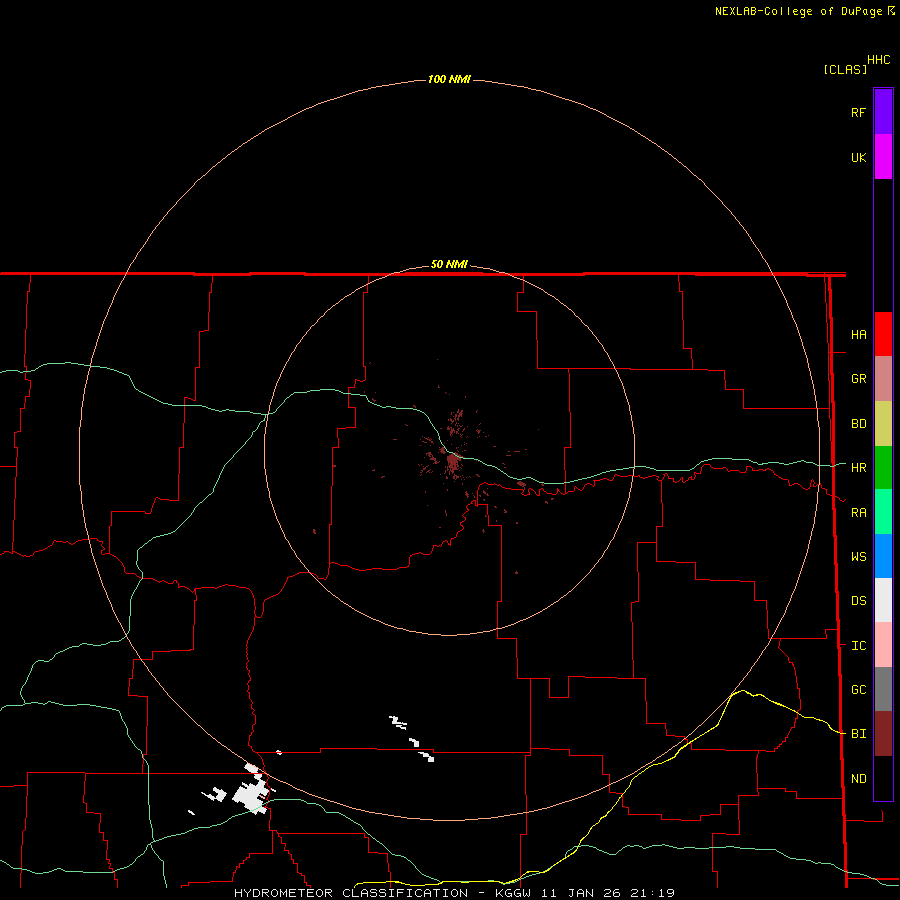900x900 pixels.
Task: Click the red HA color swatch
Action: tap(883, 334)
